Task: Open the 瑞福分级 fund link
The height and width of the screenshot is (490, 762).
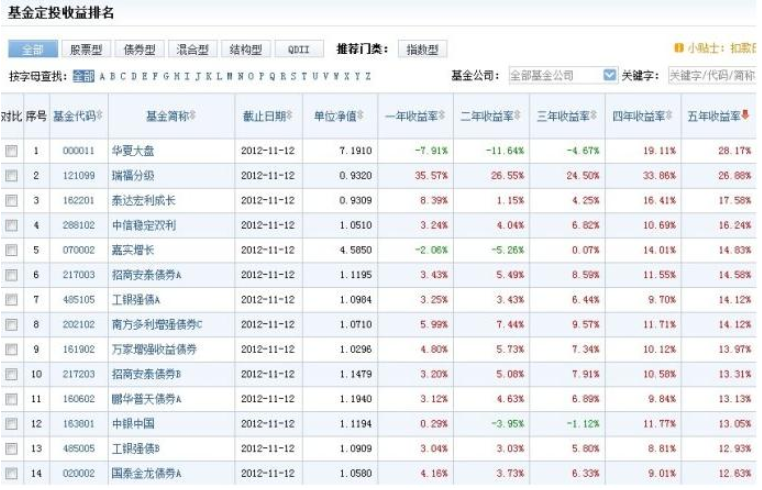Action: point(133,175)
